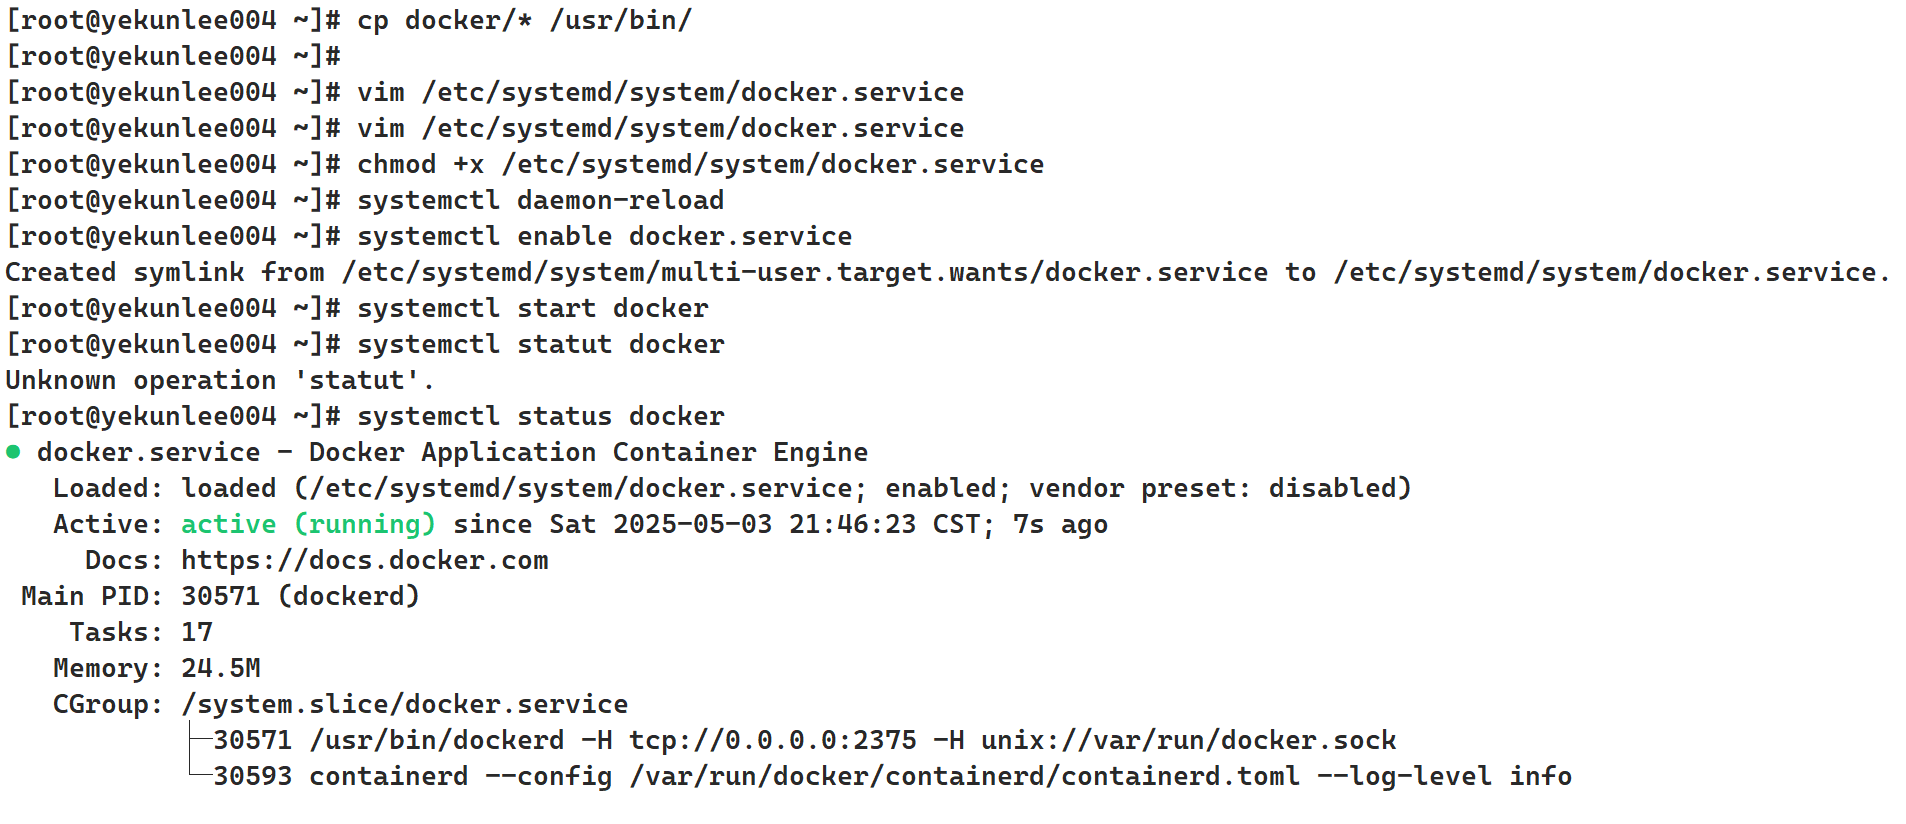Click the CGroup path /system.slice/docker.service
The height and width of the screenshot is (824, 1906).
click(x=404, y=704)
